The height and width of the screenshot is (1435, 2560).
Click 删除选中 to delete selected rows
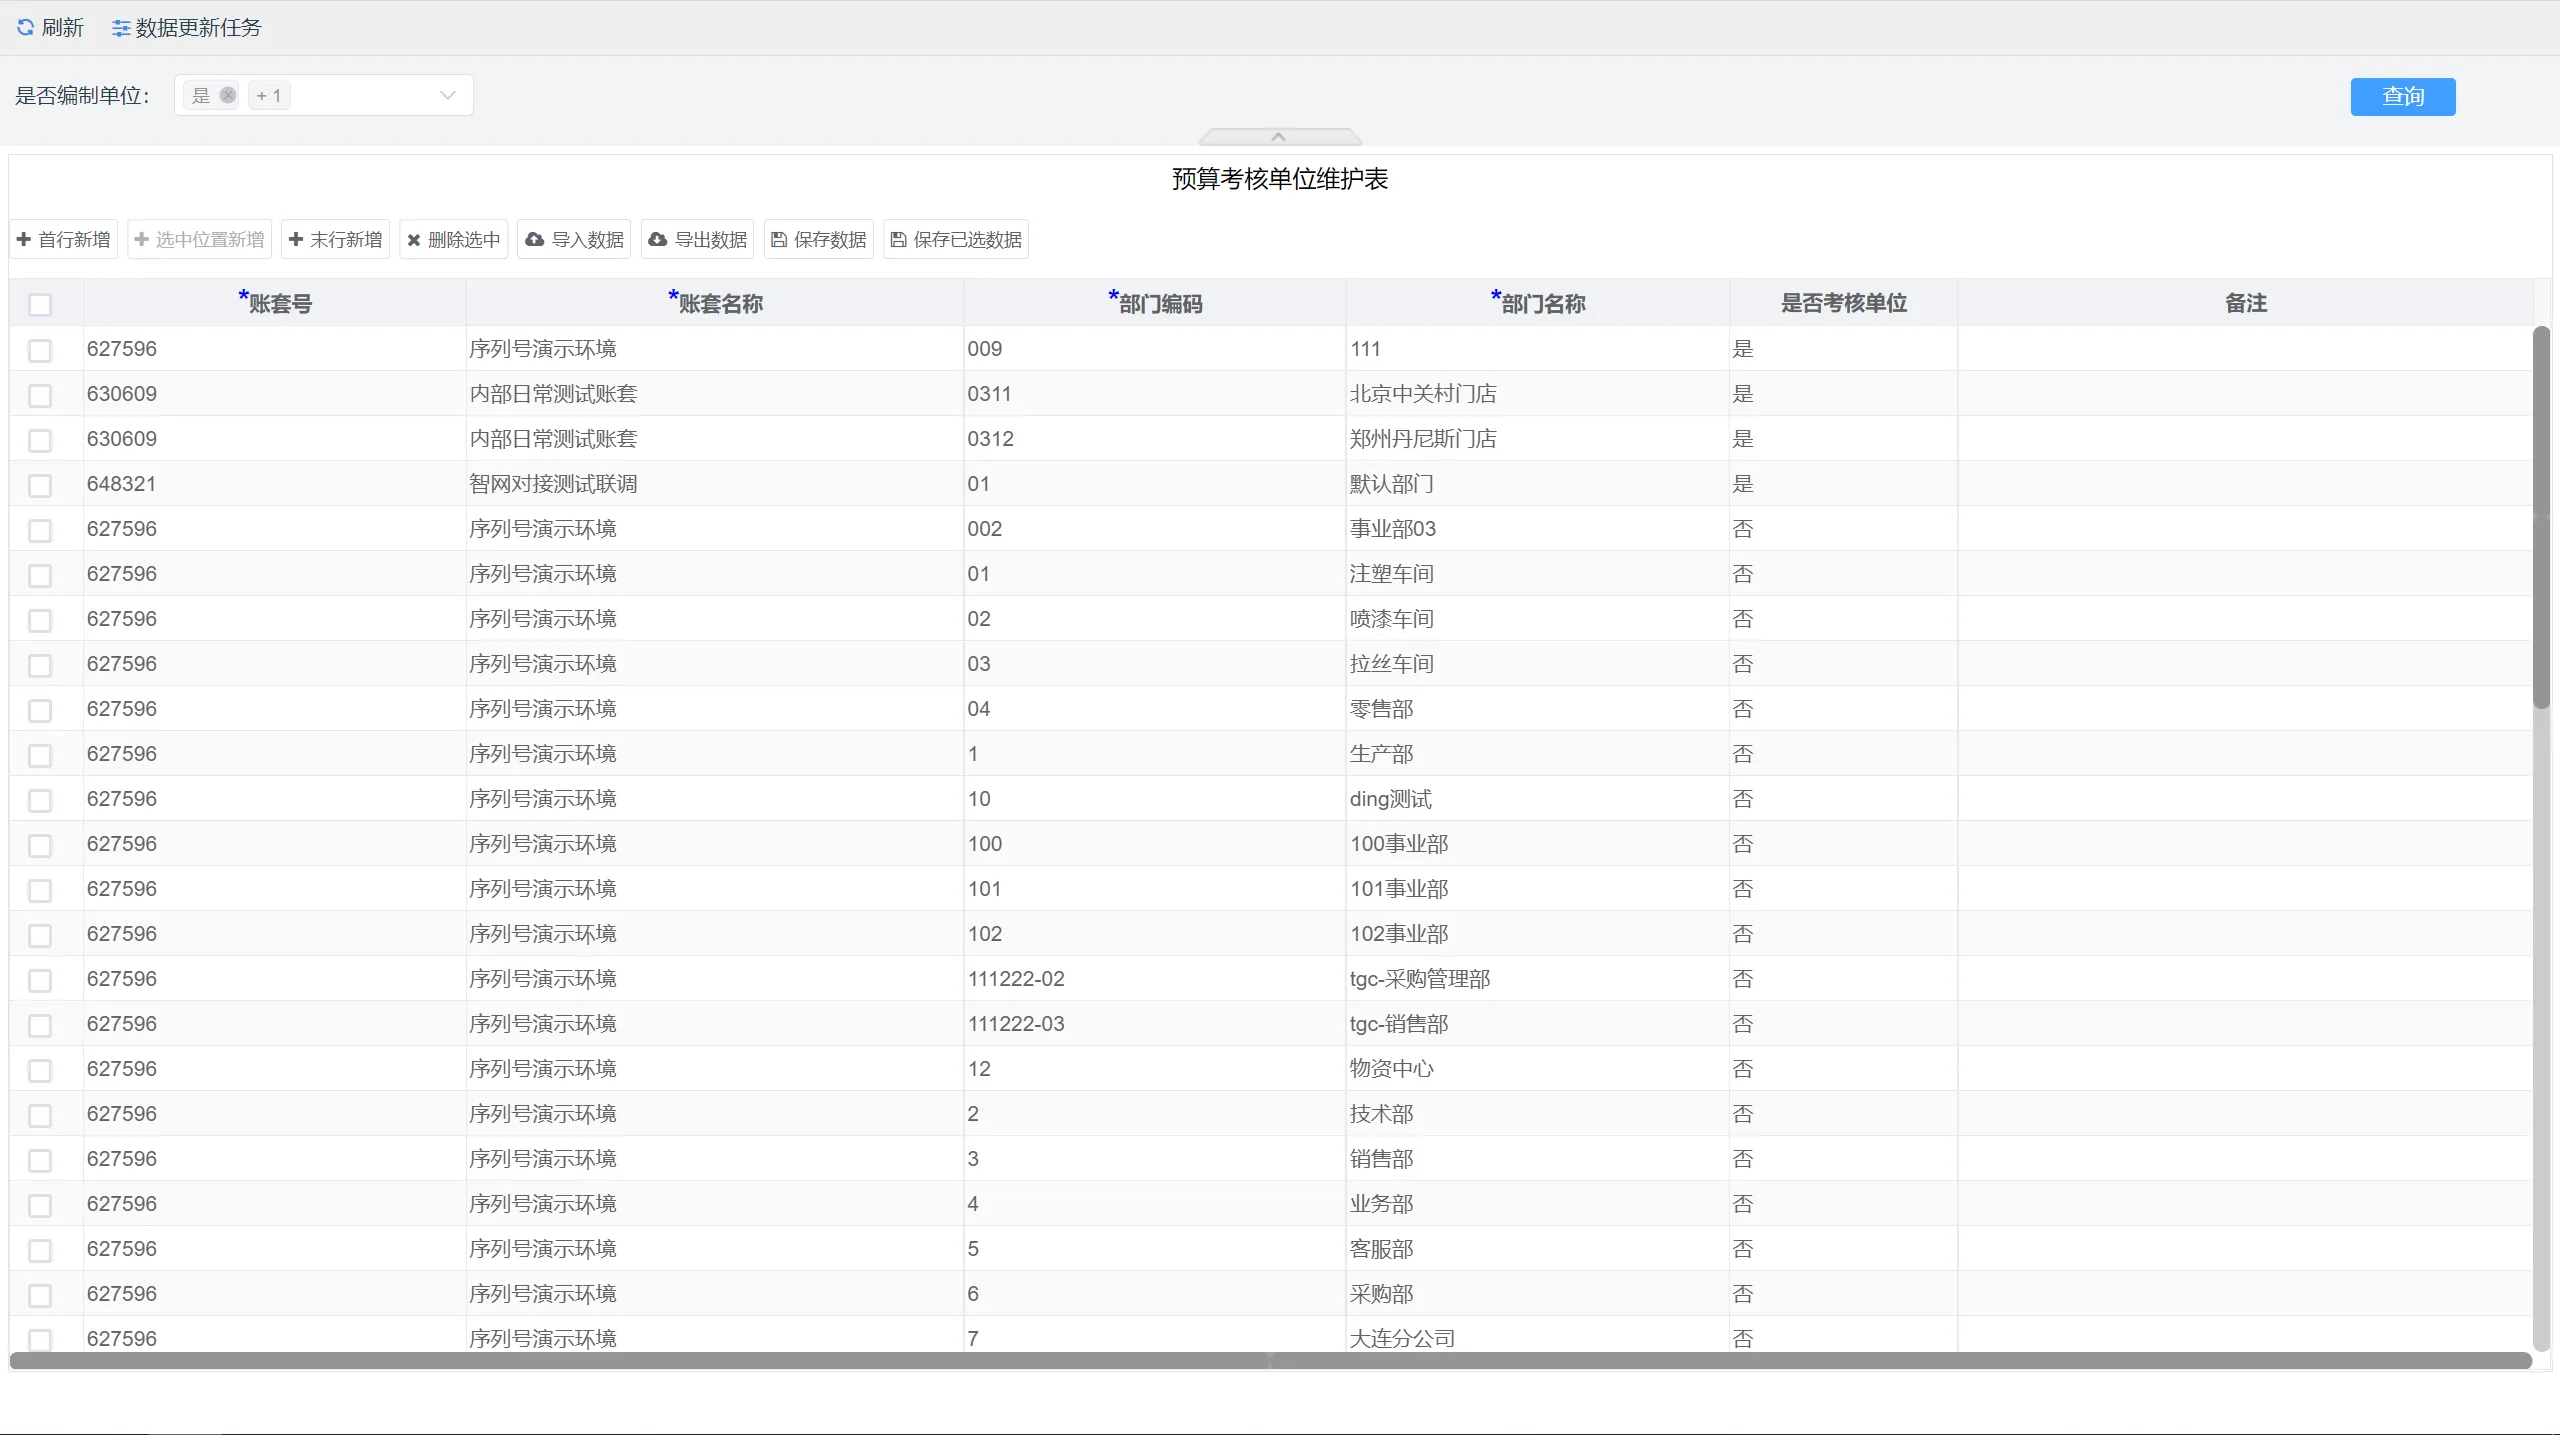(x=453, y=240)
